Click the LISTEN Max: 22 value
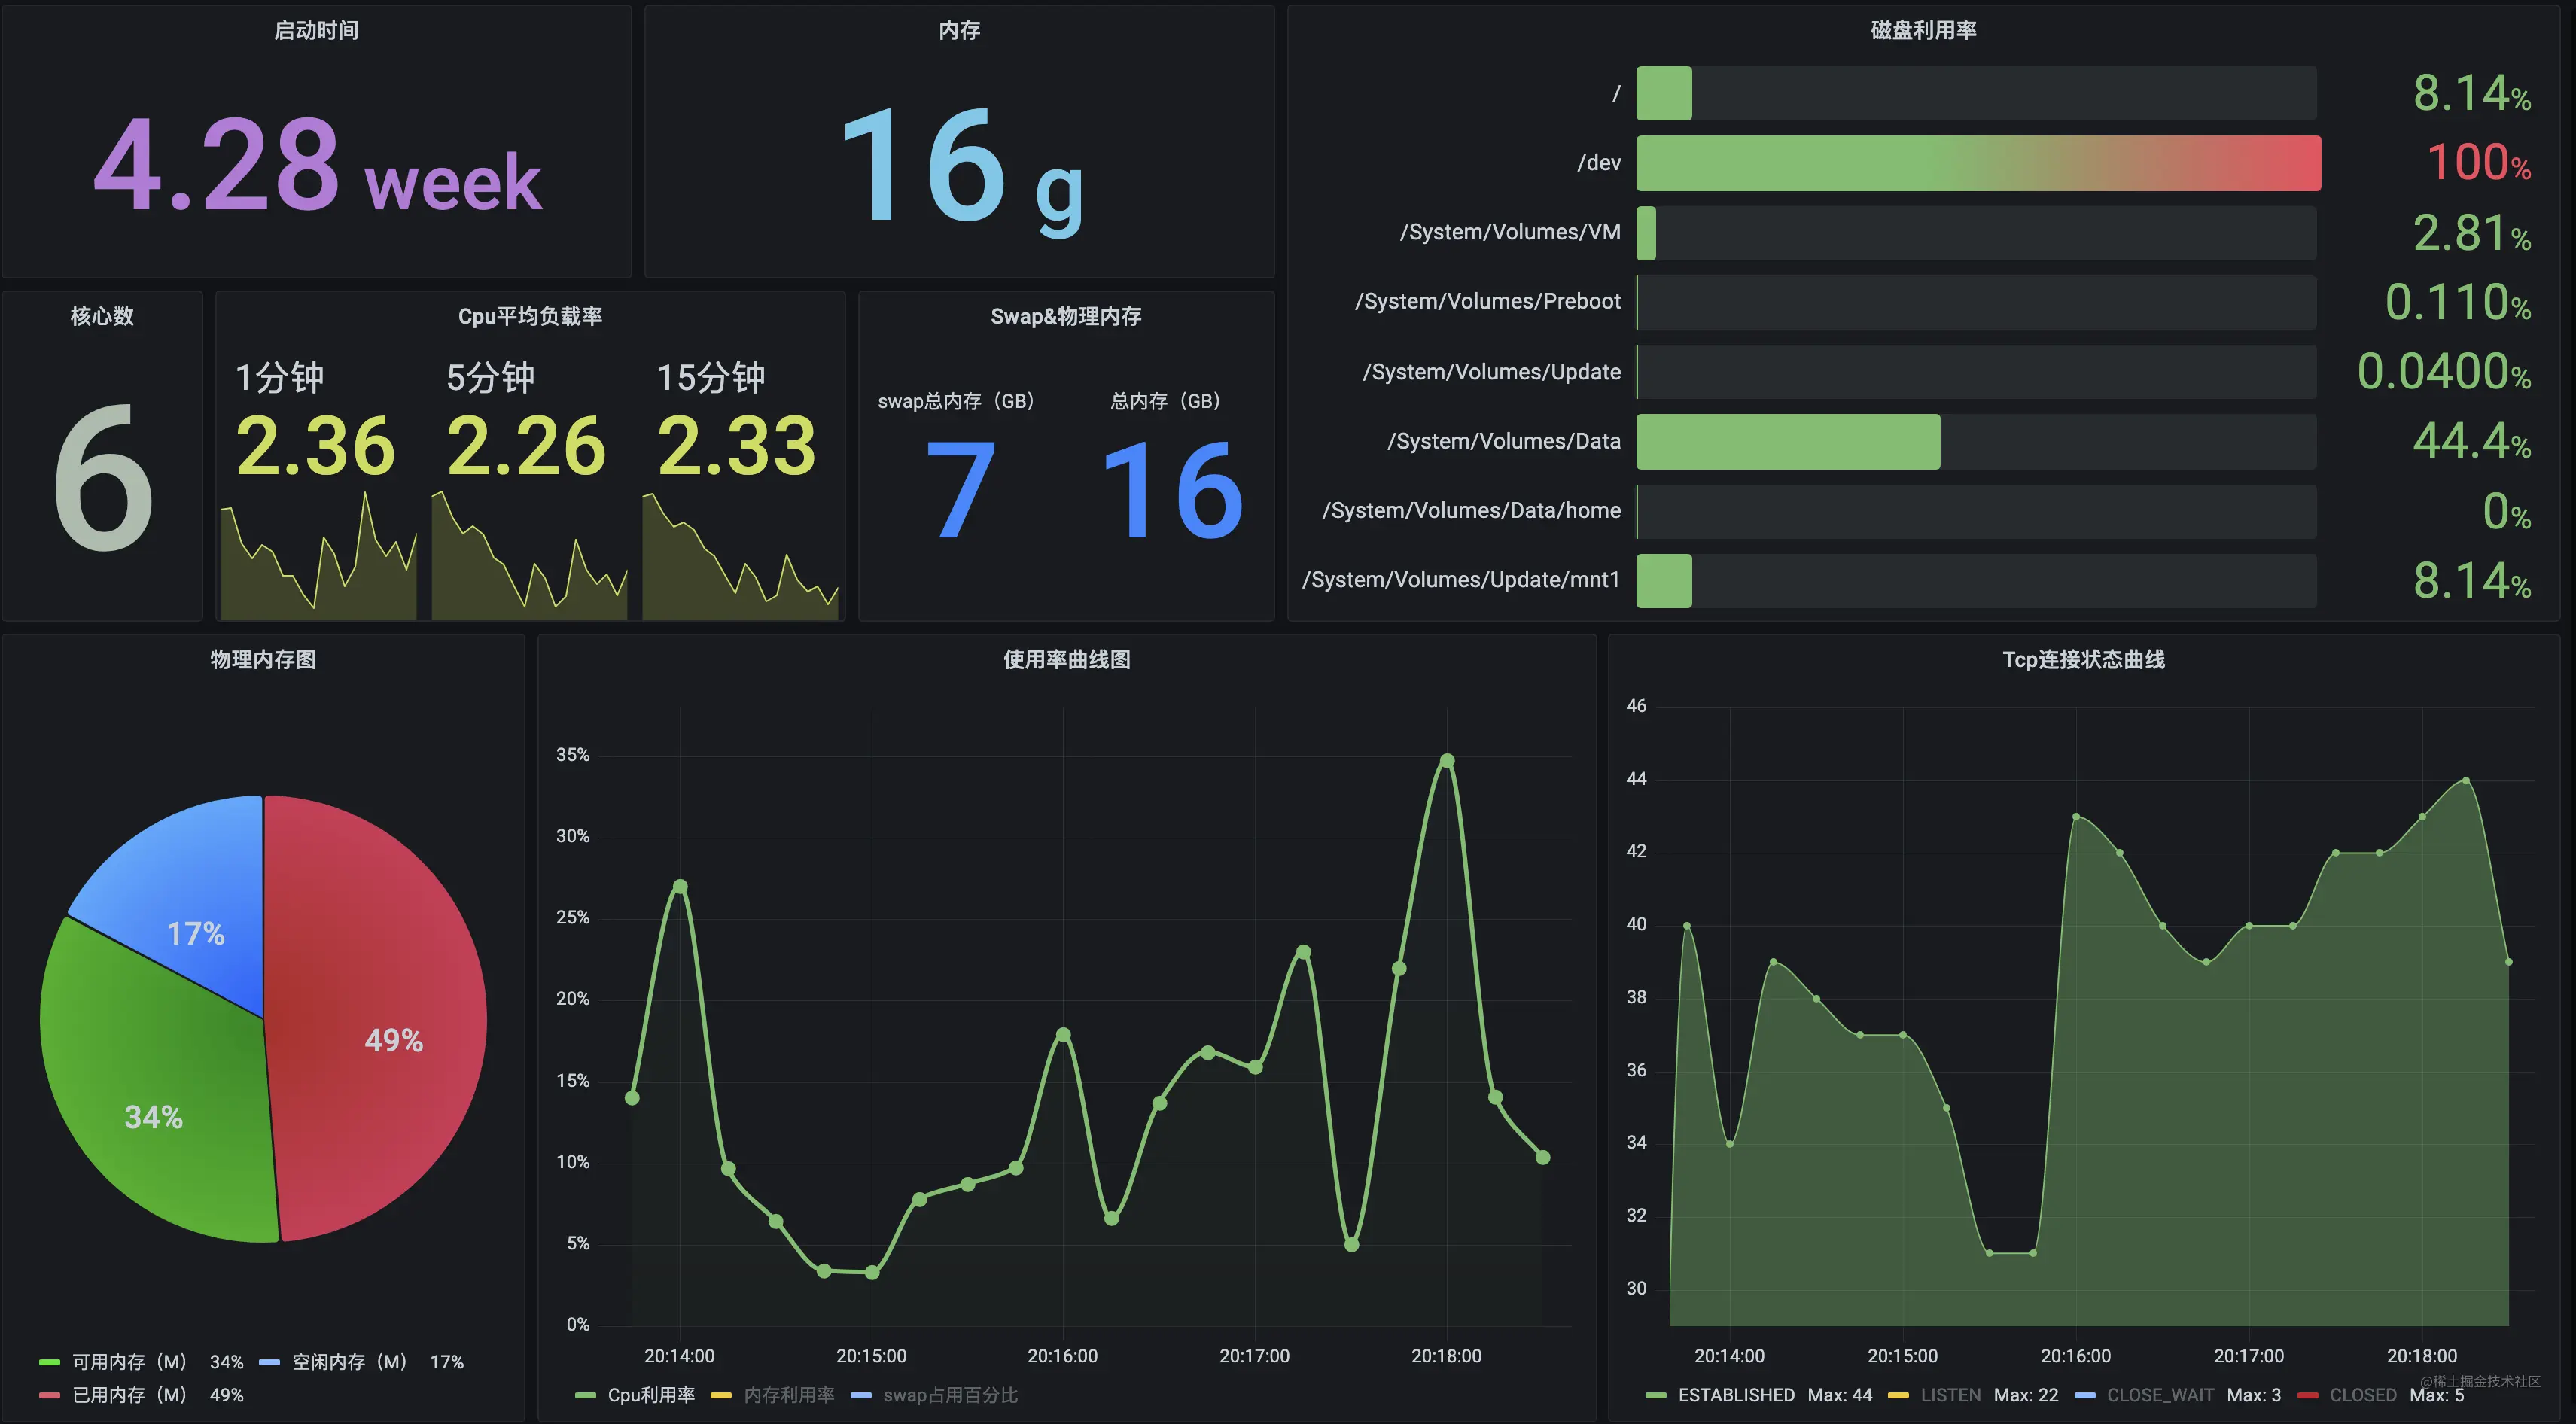 pos(2026,1395)
